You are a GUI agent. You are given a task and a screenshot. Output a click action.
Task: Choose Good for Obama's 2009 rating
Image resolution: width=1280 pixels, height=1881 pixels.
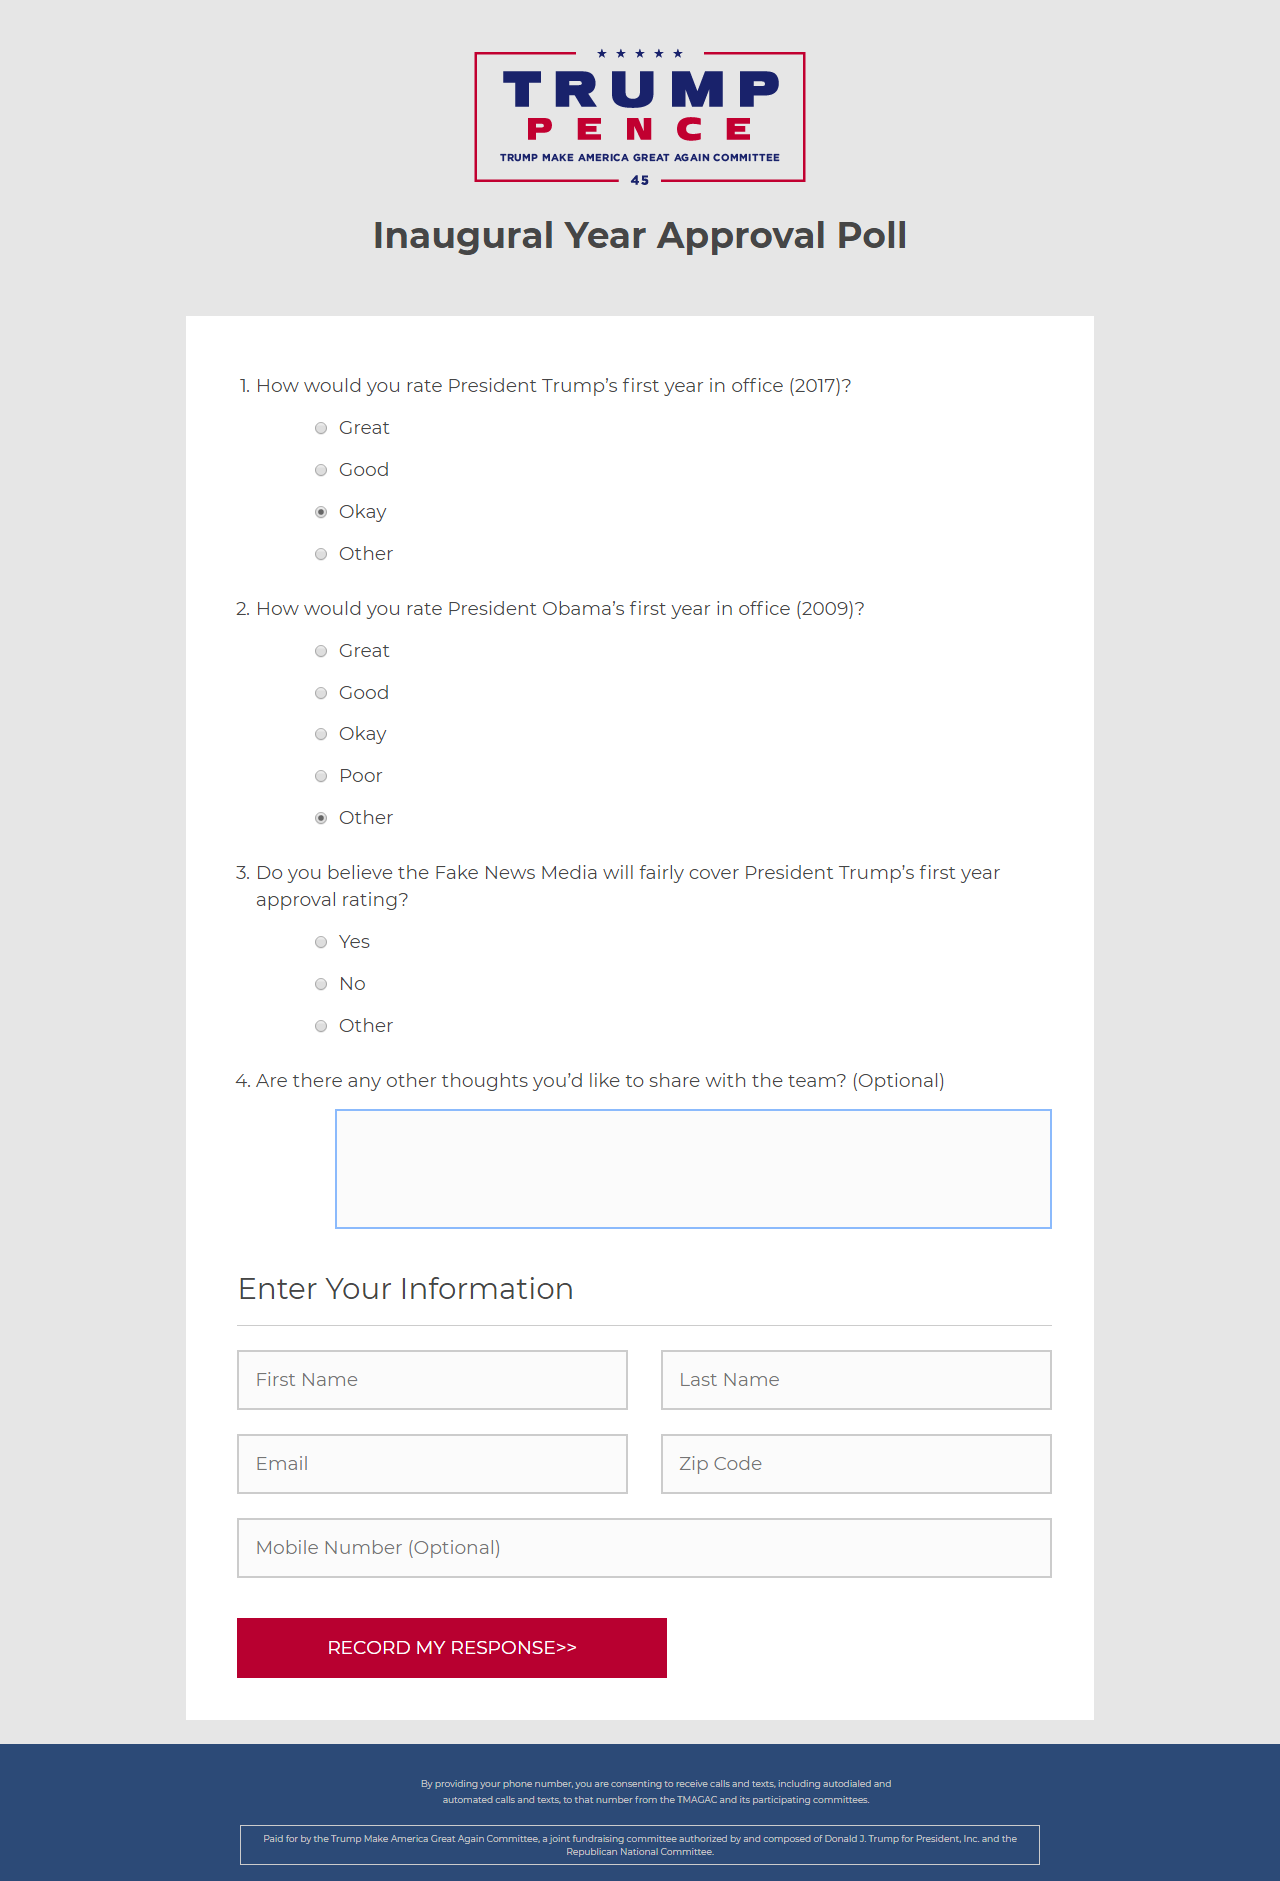[321, 693]
